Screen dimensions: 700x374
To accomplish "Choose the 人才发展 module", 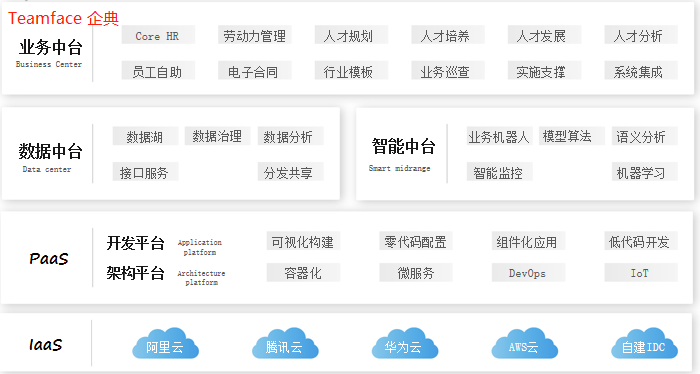I will pos(544,35).
